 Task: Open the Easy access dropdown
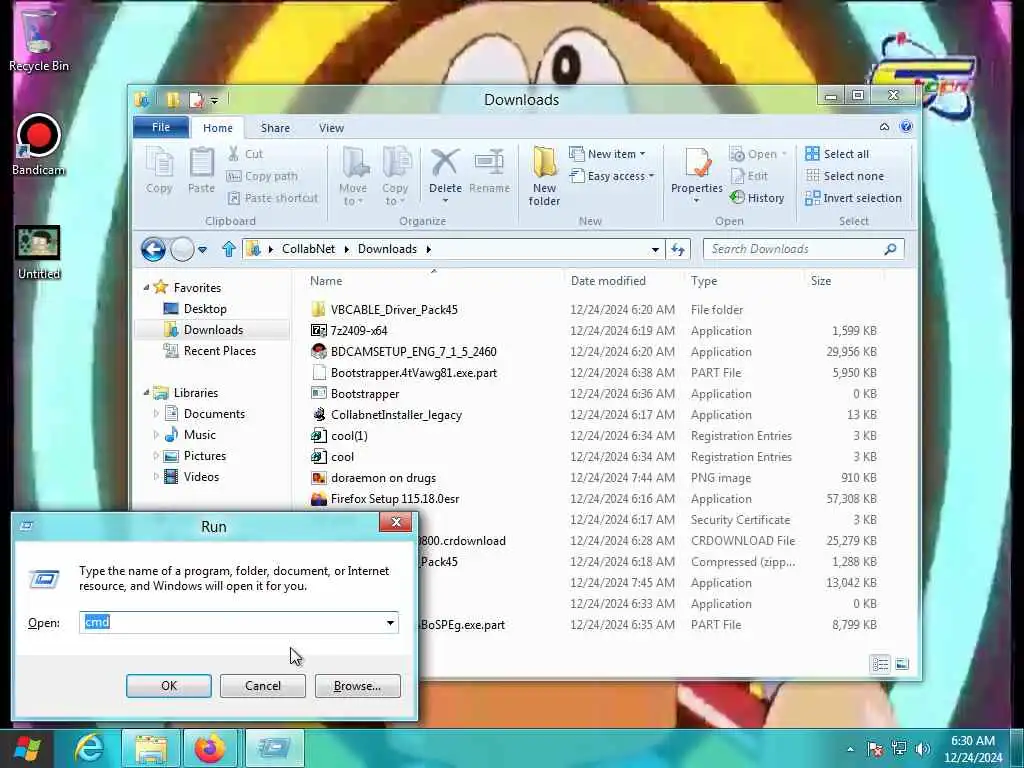(x=612, y=176)
